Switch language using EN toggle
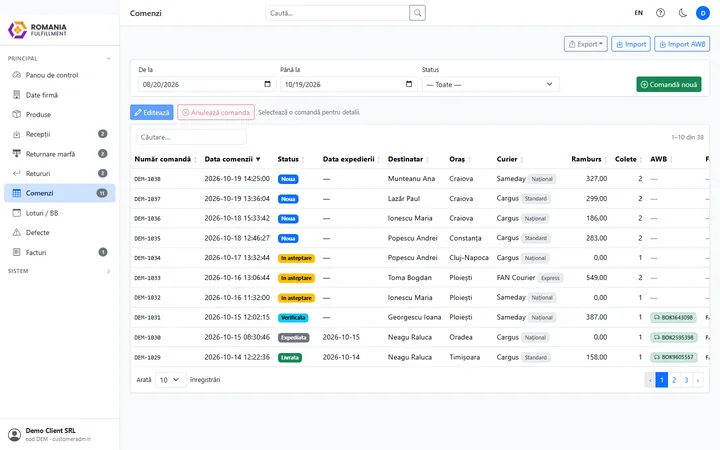This screenshot has width=720, height=450. coord(638,13)
